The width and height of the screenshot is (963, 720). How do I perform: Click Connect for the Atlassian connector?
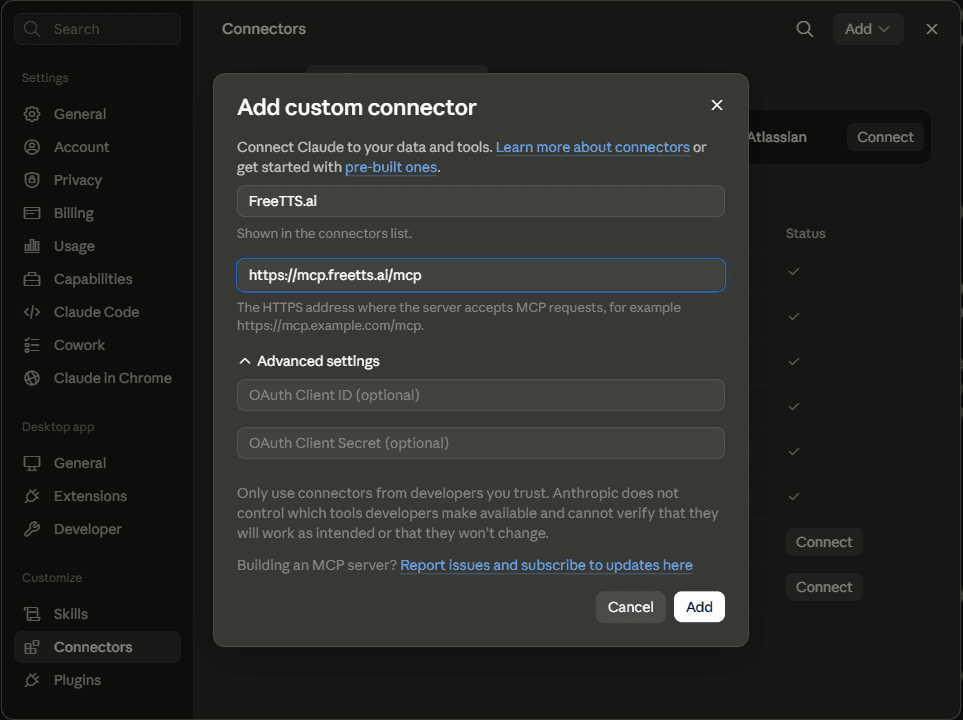[x=885, y=137]
